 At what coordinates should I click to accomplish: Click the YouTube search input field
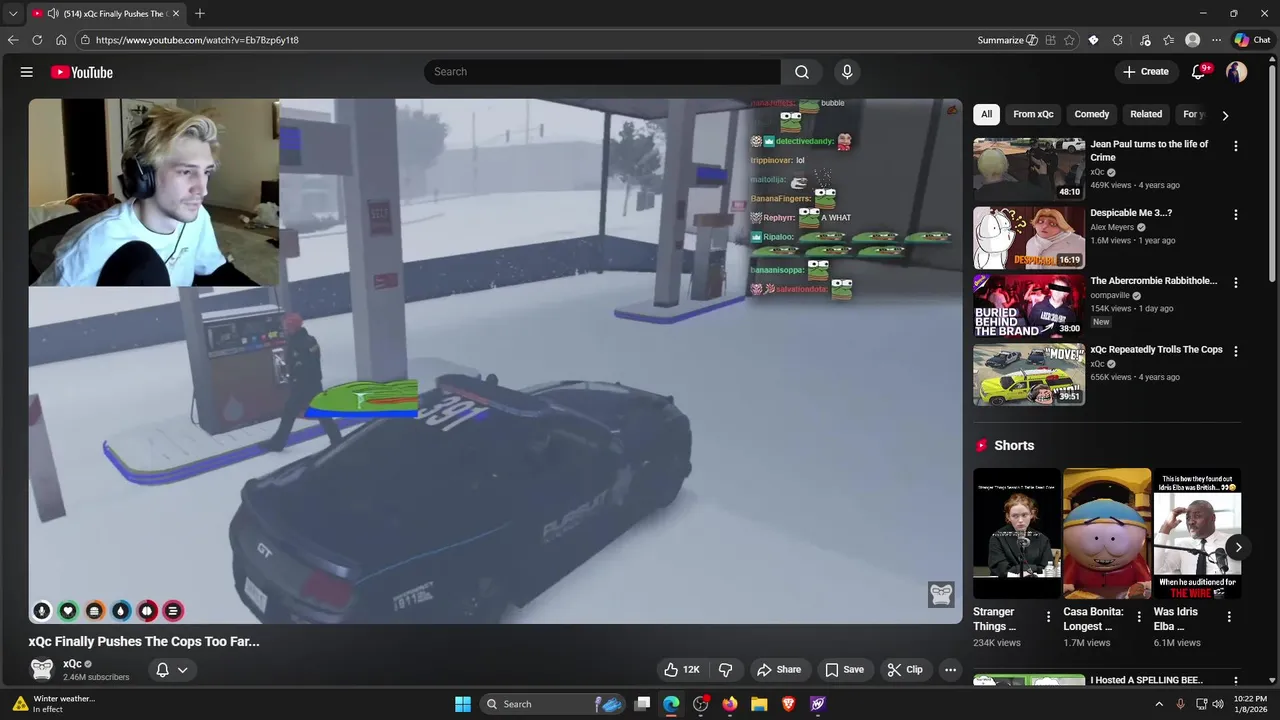[x=602, y=72]
